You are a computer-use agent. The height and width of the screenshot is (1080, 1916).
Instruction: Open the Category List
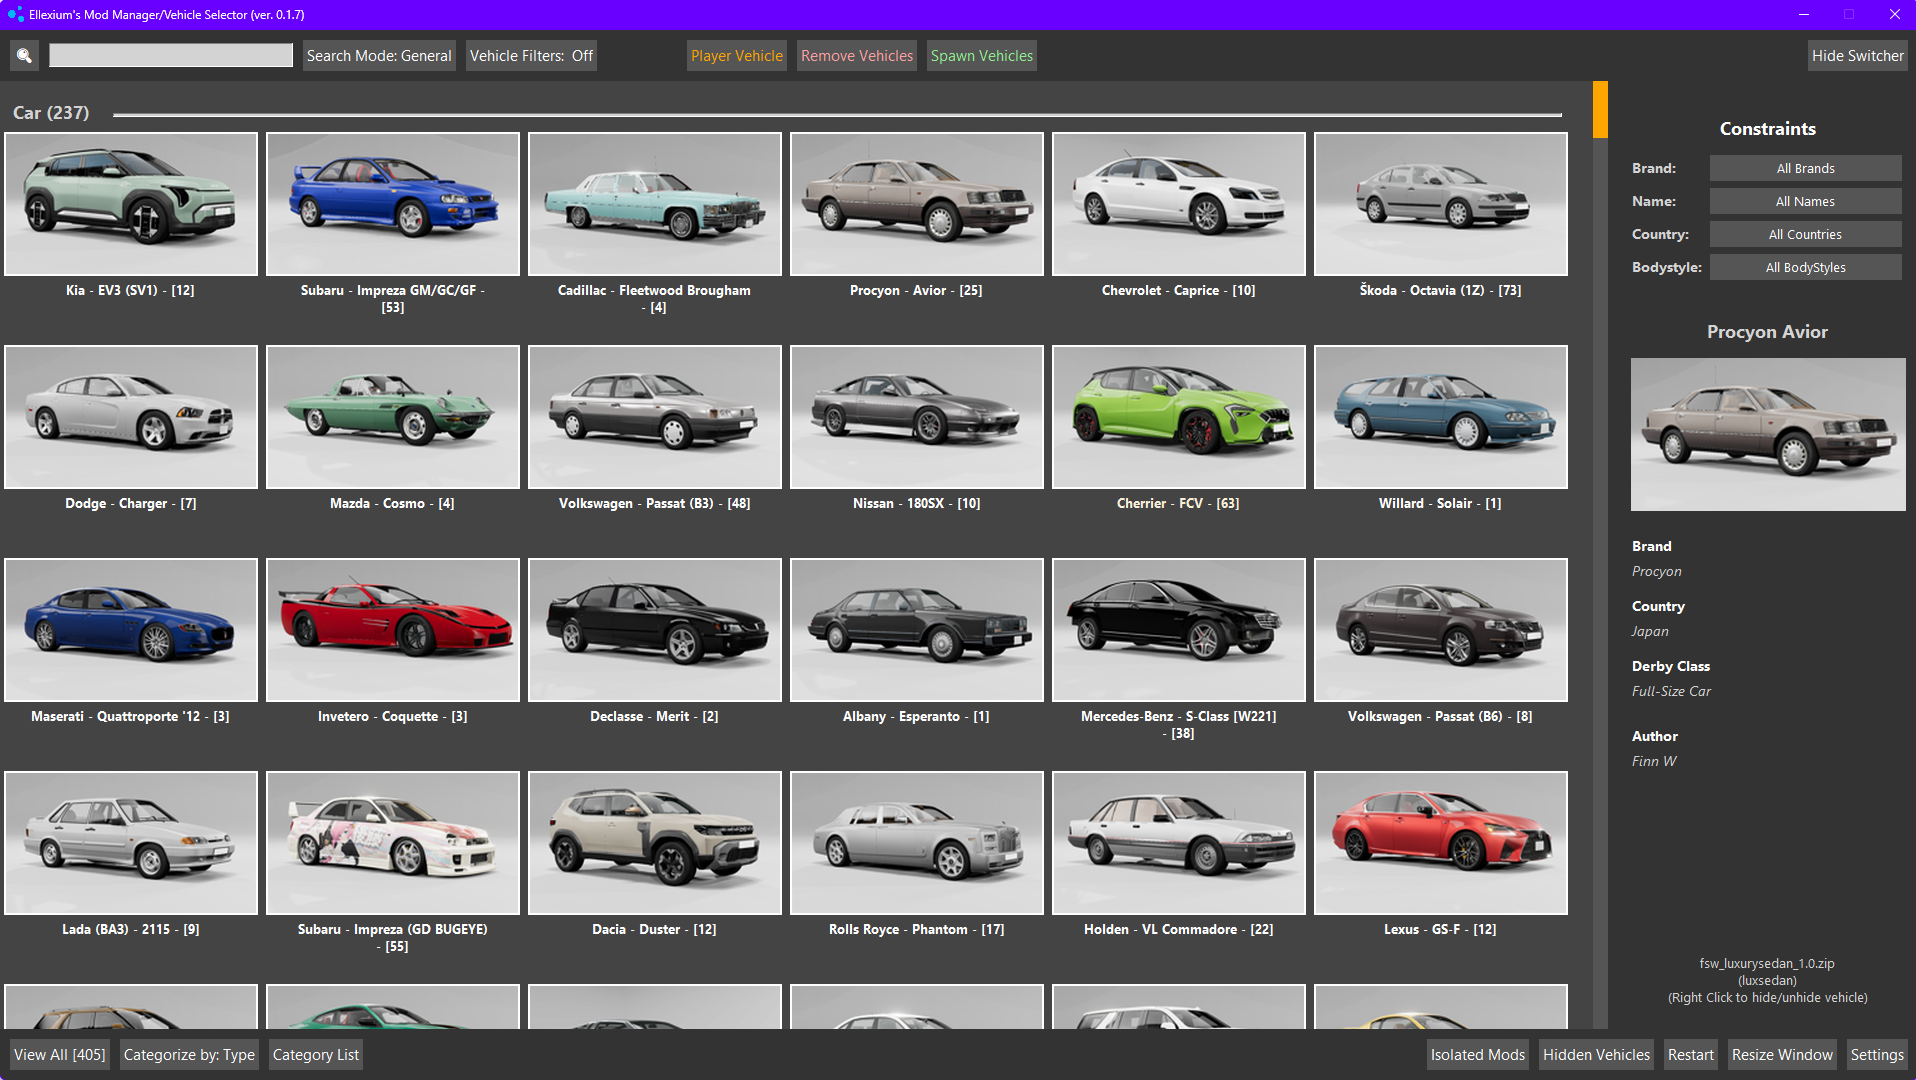[316, 1055]
